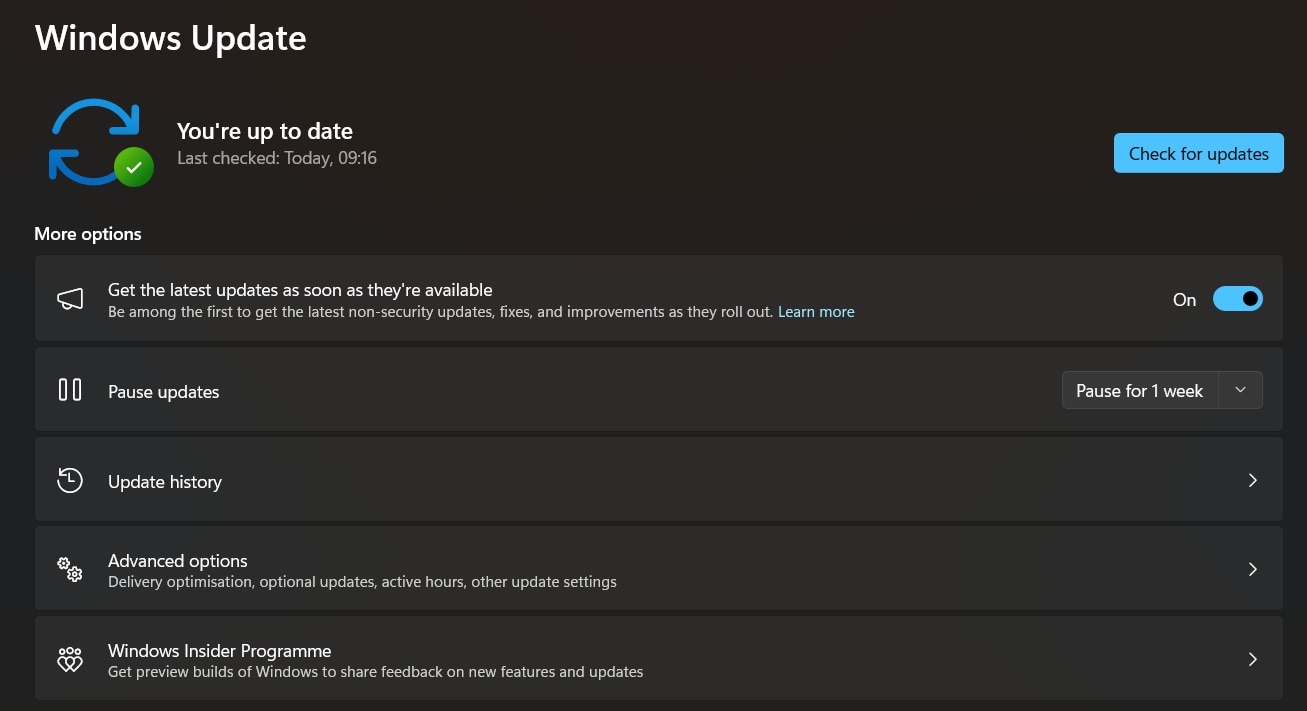Open the Learn more link
Viewport: 1307px width, 711px height.
(816, 311)
